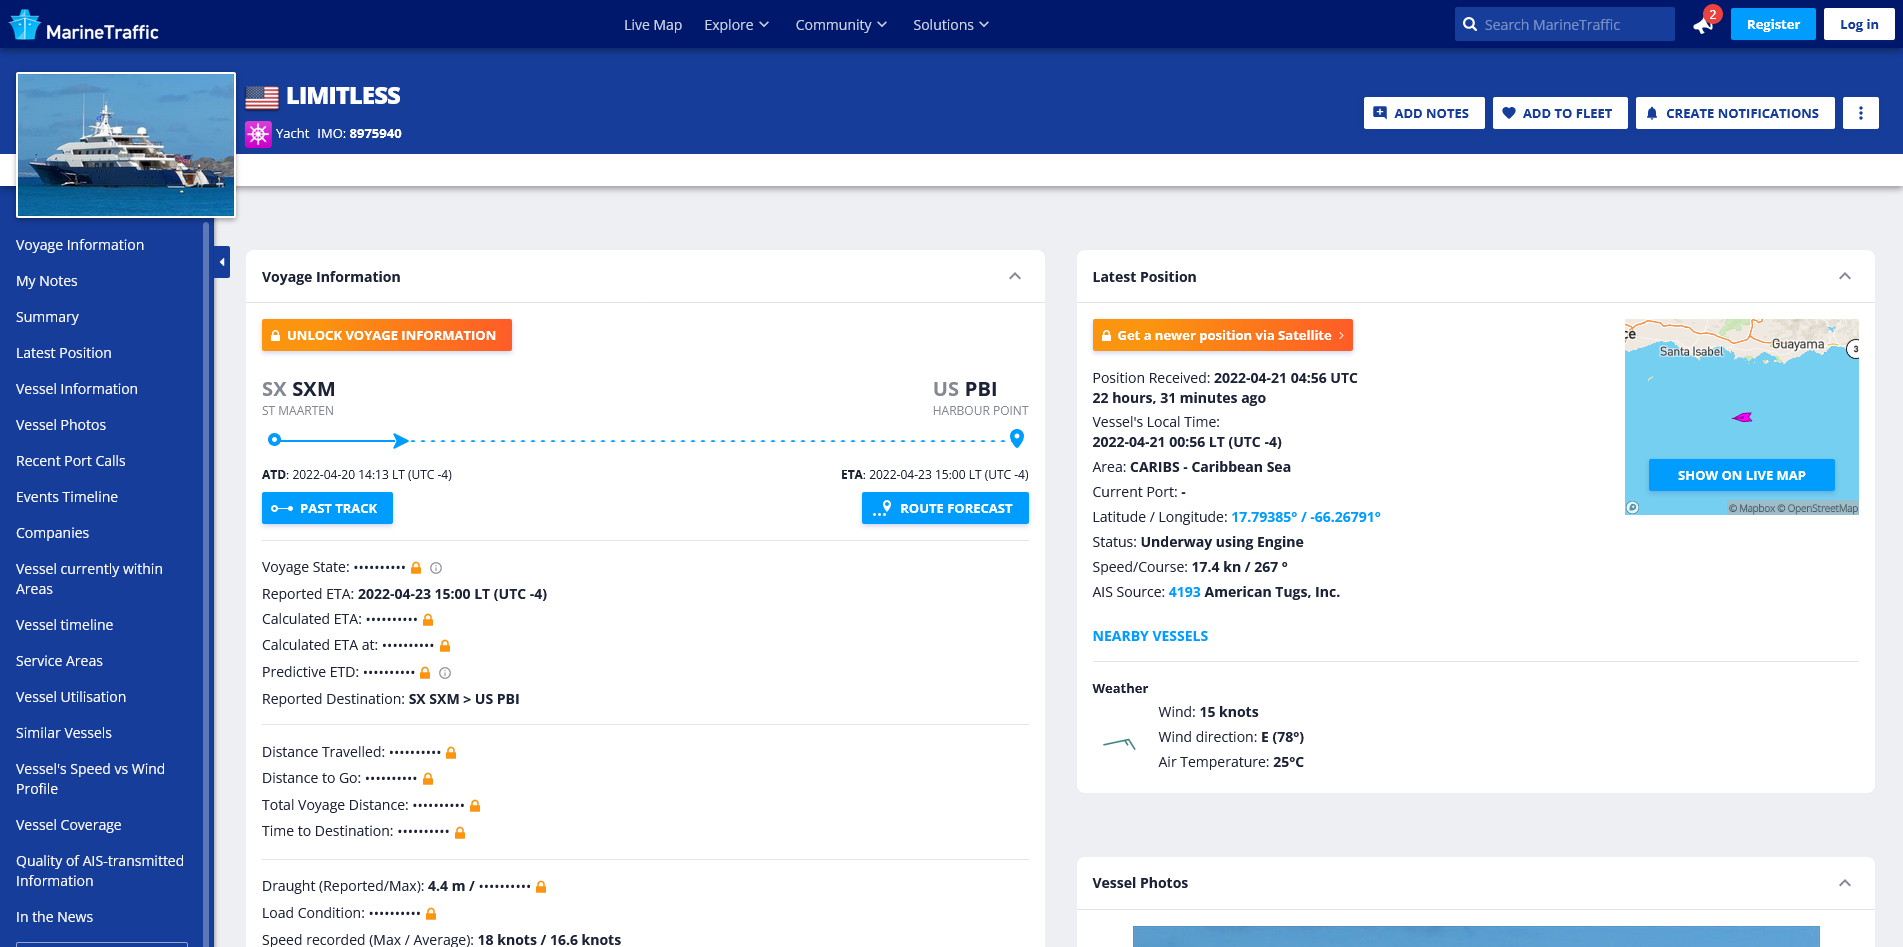The image size is (1903, 947).
Task: Collapse the left sidebar with arrow handle
Action: coord(222,262)
